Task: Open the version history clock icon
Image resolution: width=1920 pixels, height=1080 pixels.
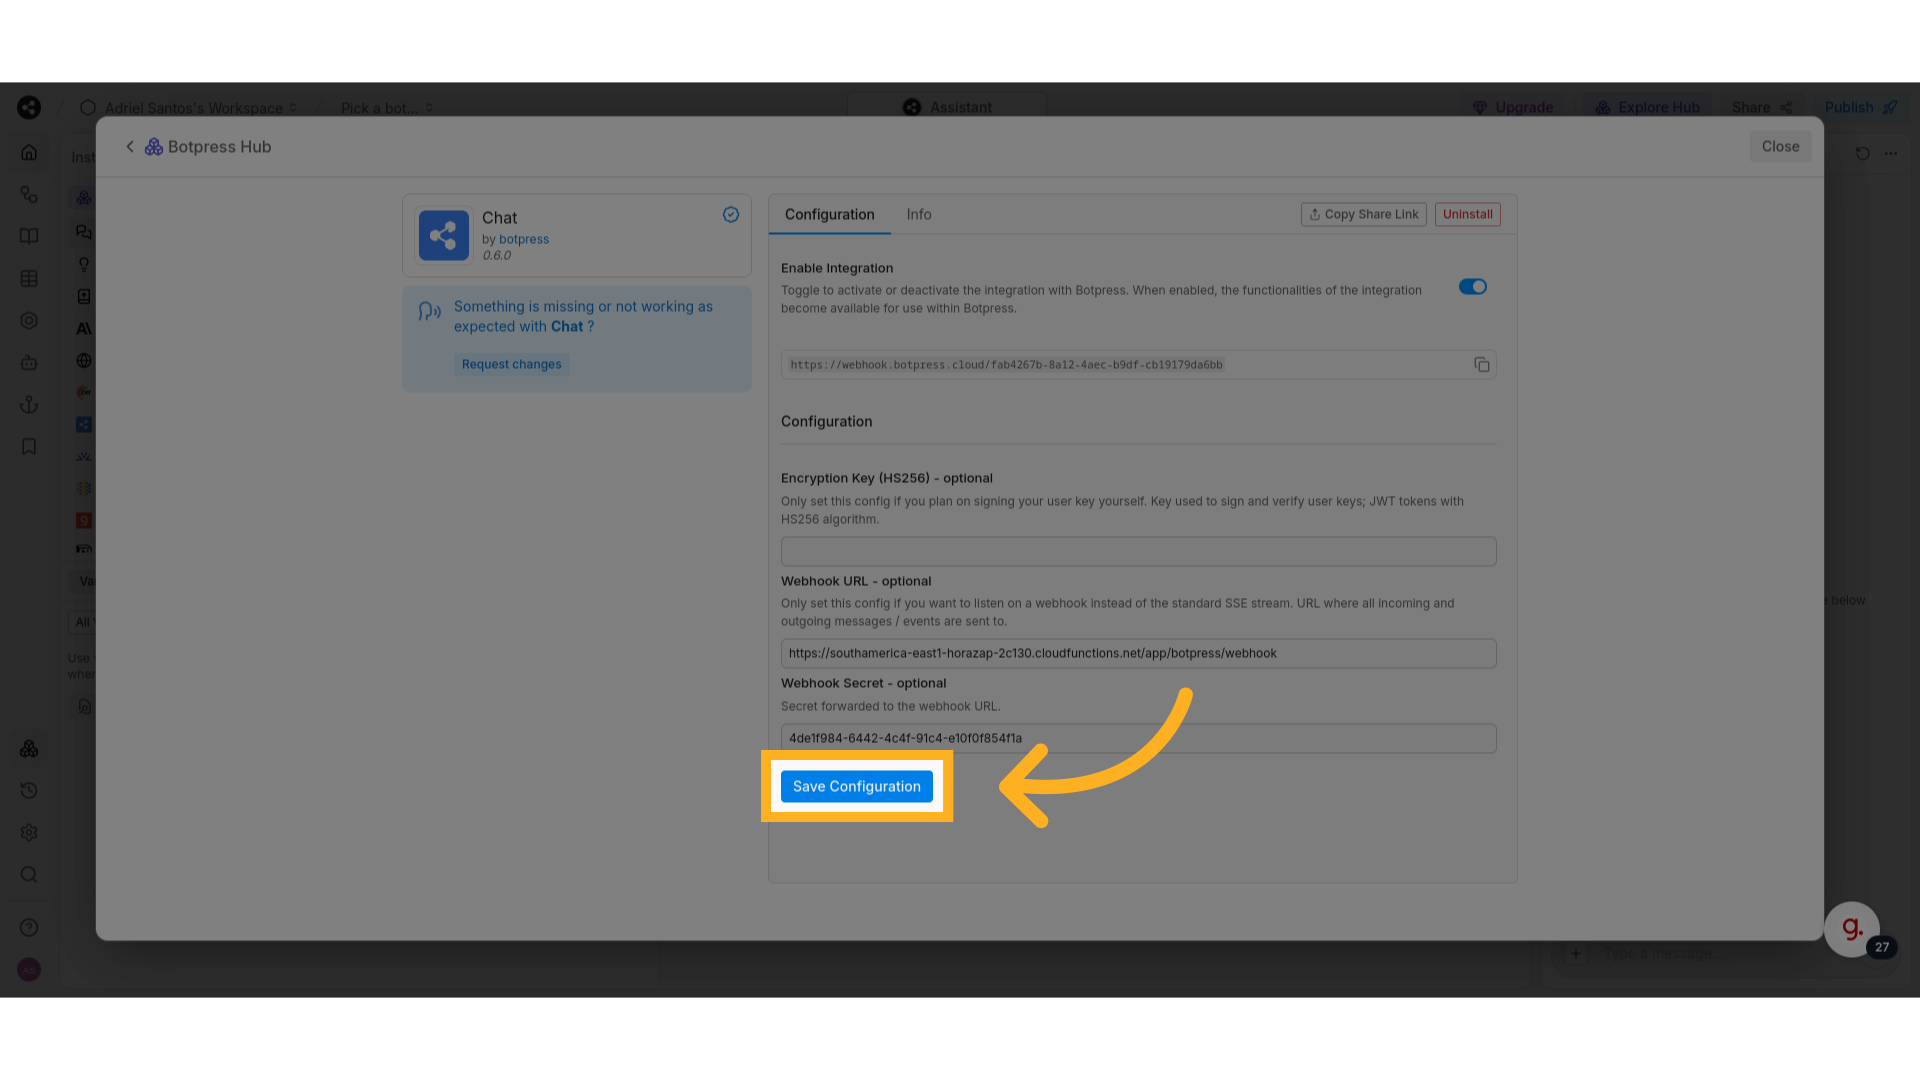Action: (x=29, y=790)
